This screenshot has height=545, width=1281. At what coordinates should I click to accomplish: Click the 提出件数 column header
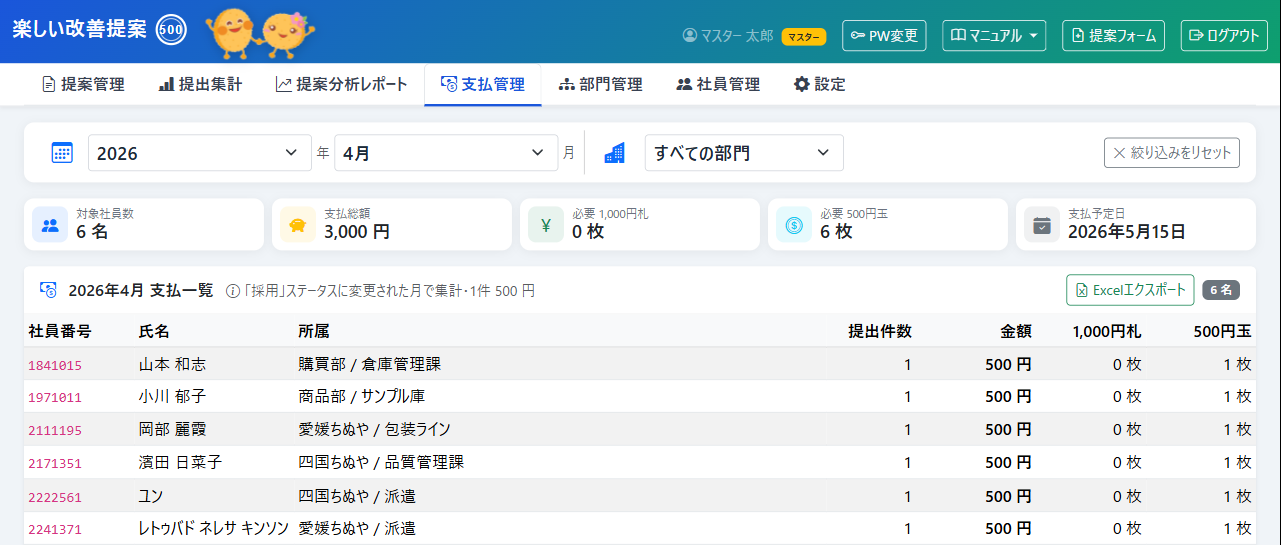coord(880,331)
